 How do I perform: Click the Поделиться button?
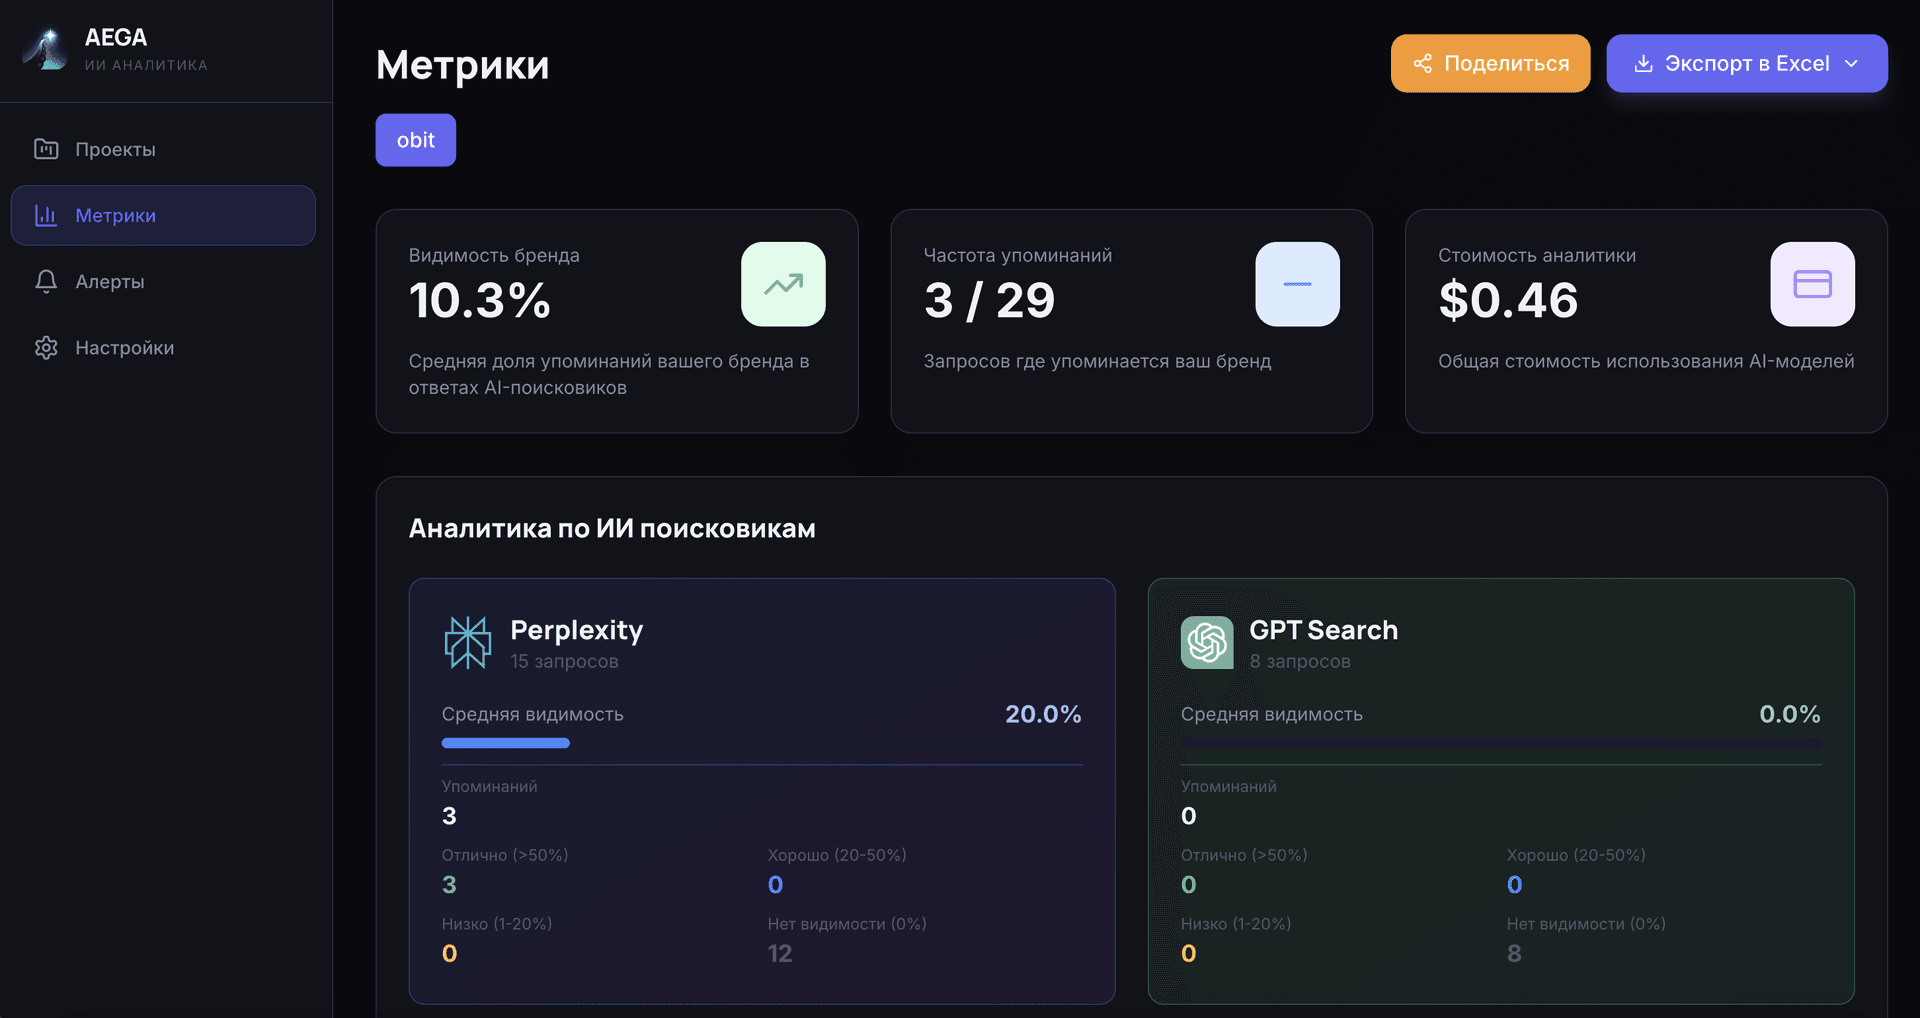coord(1490,63)
